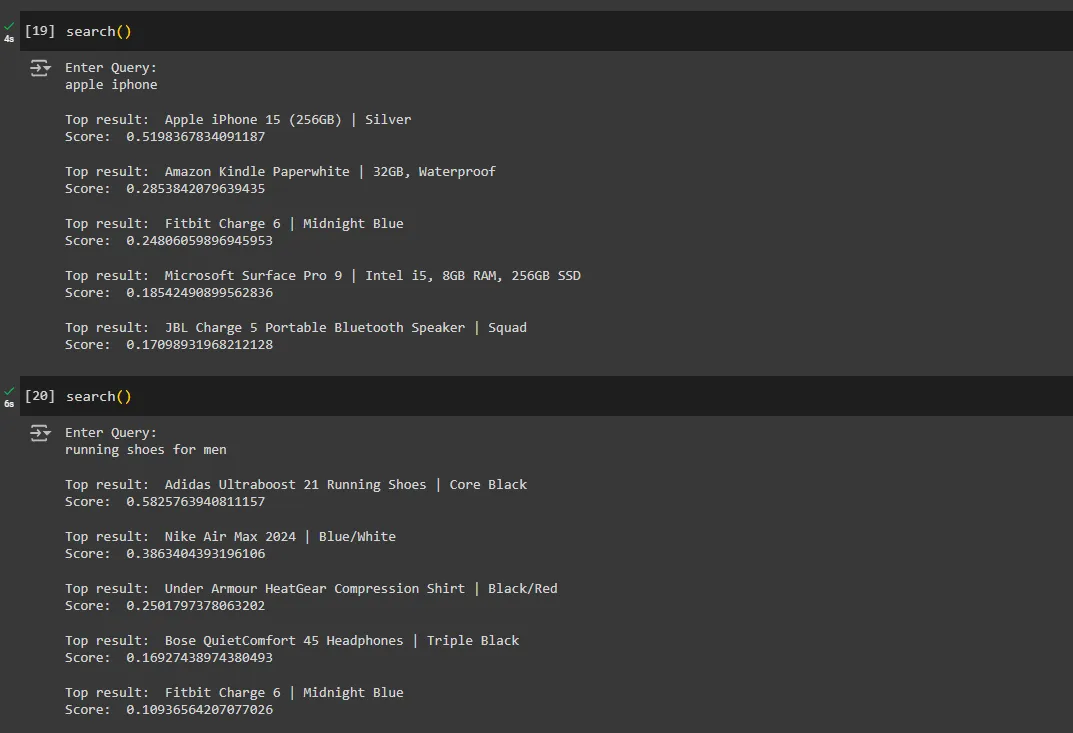Click the Amazon Kindle Paperwhite result line

tap(281, 172)
